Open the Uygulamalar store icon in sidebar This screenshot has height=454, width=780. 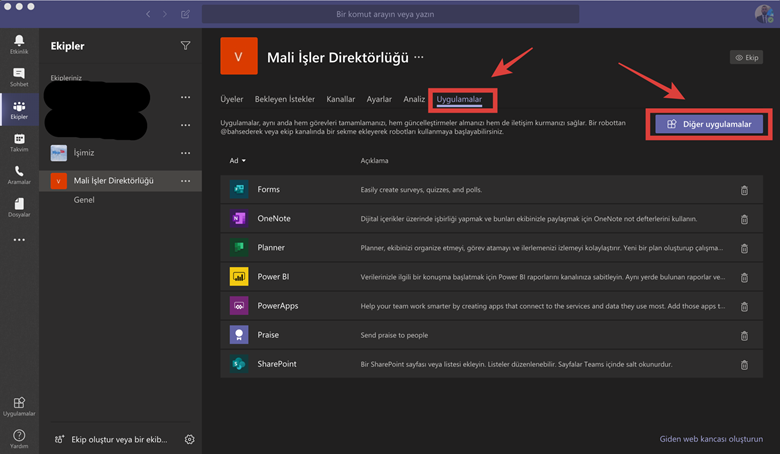(19, 406)
